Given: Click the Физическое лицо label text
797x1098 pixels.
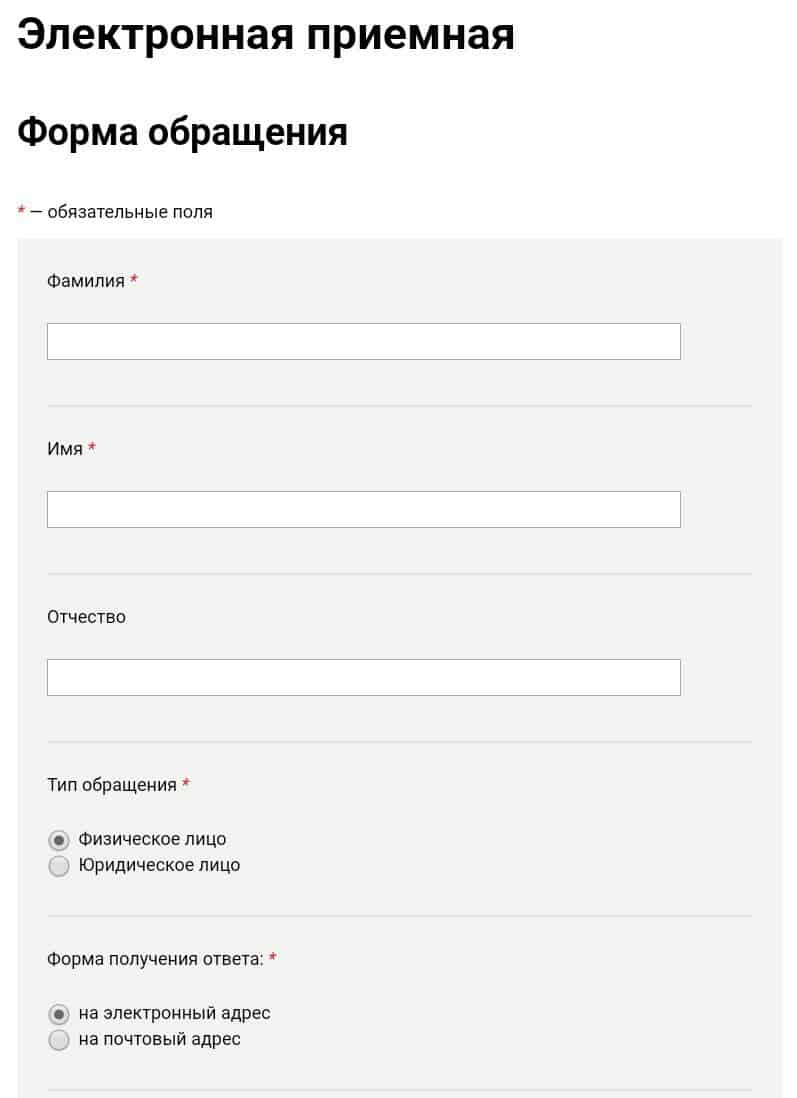Looking at the screenshot, I should tap(152, 839).
